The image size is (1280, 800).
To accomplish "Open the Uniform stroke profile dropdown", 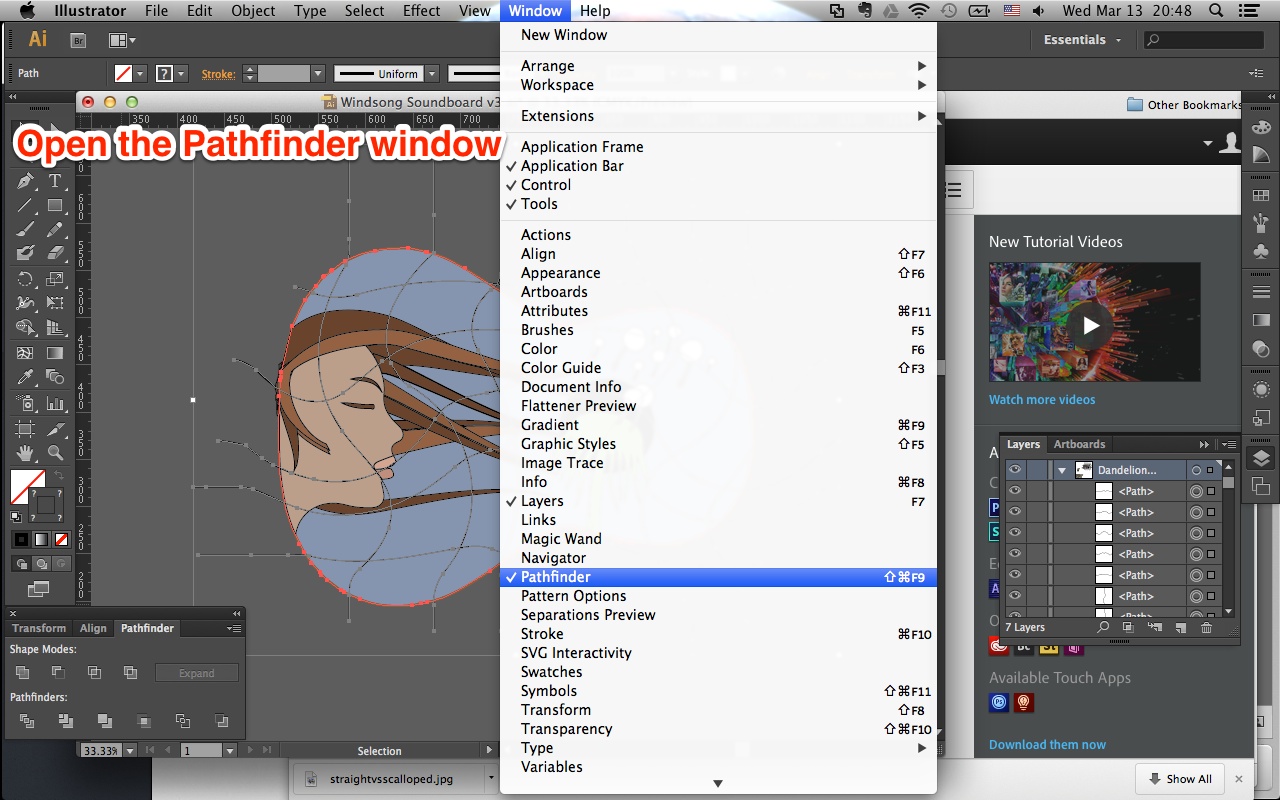I will (432, 74).
